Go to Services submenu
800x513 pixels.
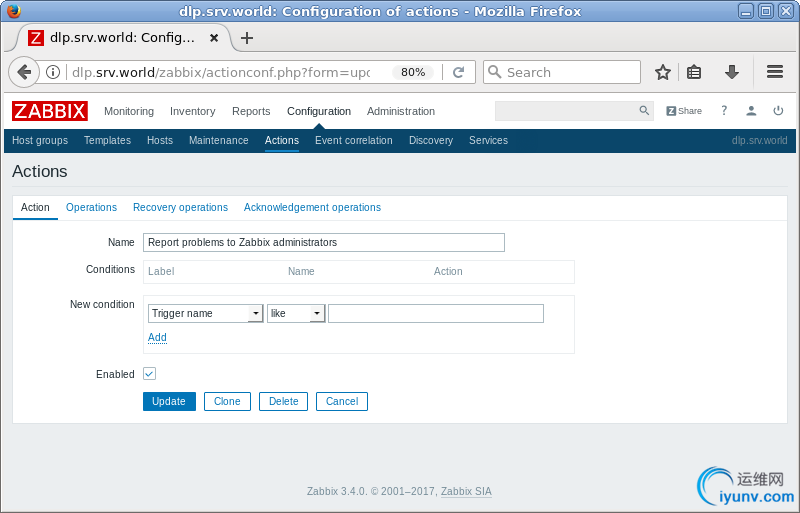(488, 140)
